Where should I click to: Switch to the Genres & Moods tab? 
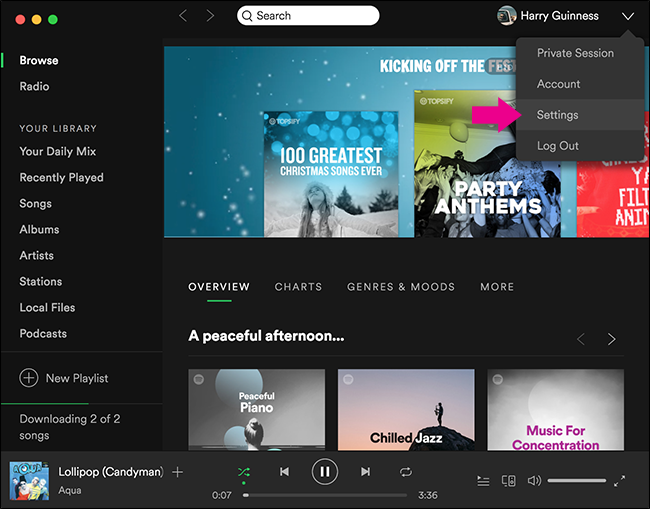click(401, 287)
